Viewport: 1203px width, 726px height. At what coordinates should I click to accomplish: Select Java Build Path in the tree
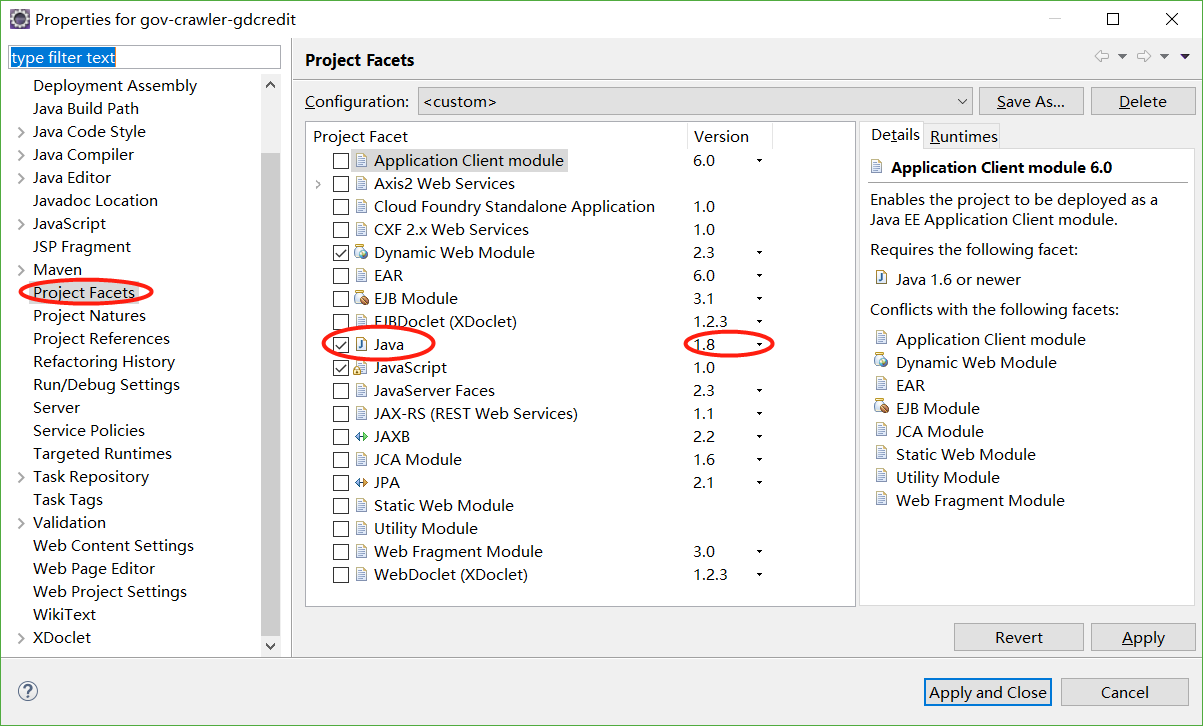click(x=86, y=109)
